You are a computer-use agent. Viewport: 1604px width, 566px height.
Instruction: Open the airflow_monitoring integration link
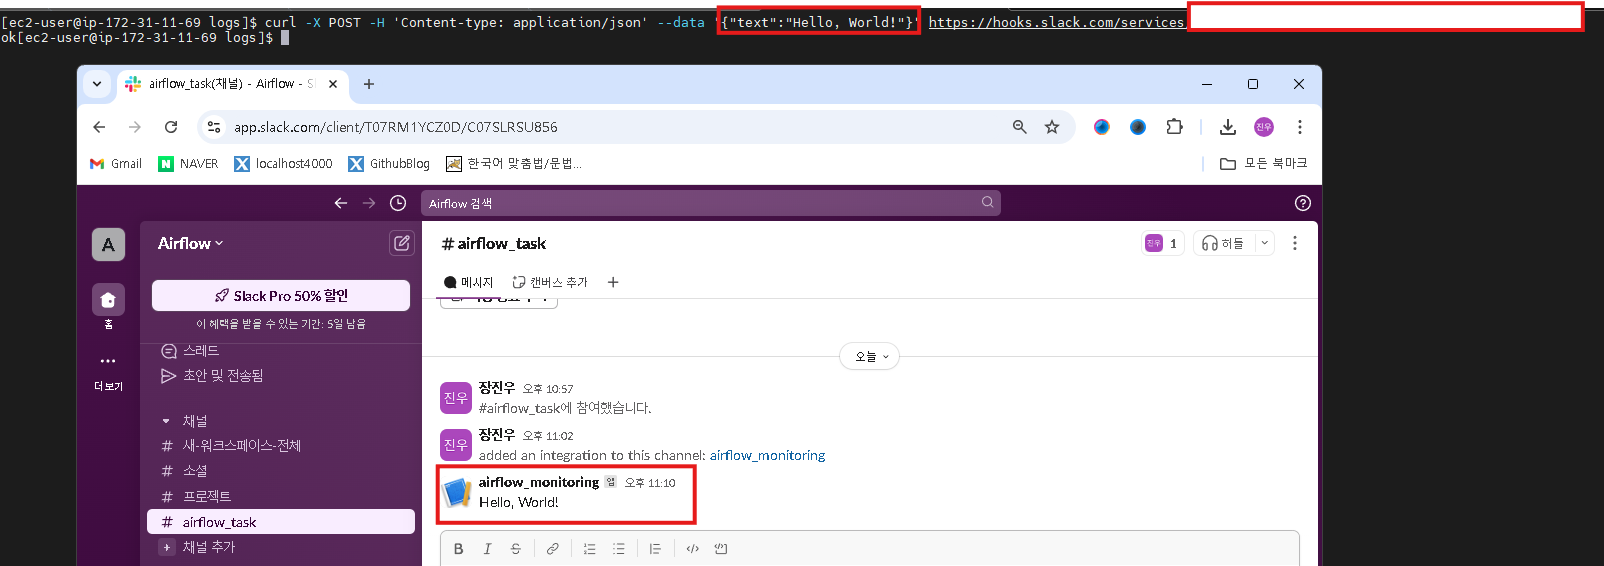767,455
